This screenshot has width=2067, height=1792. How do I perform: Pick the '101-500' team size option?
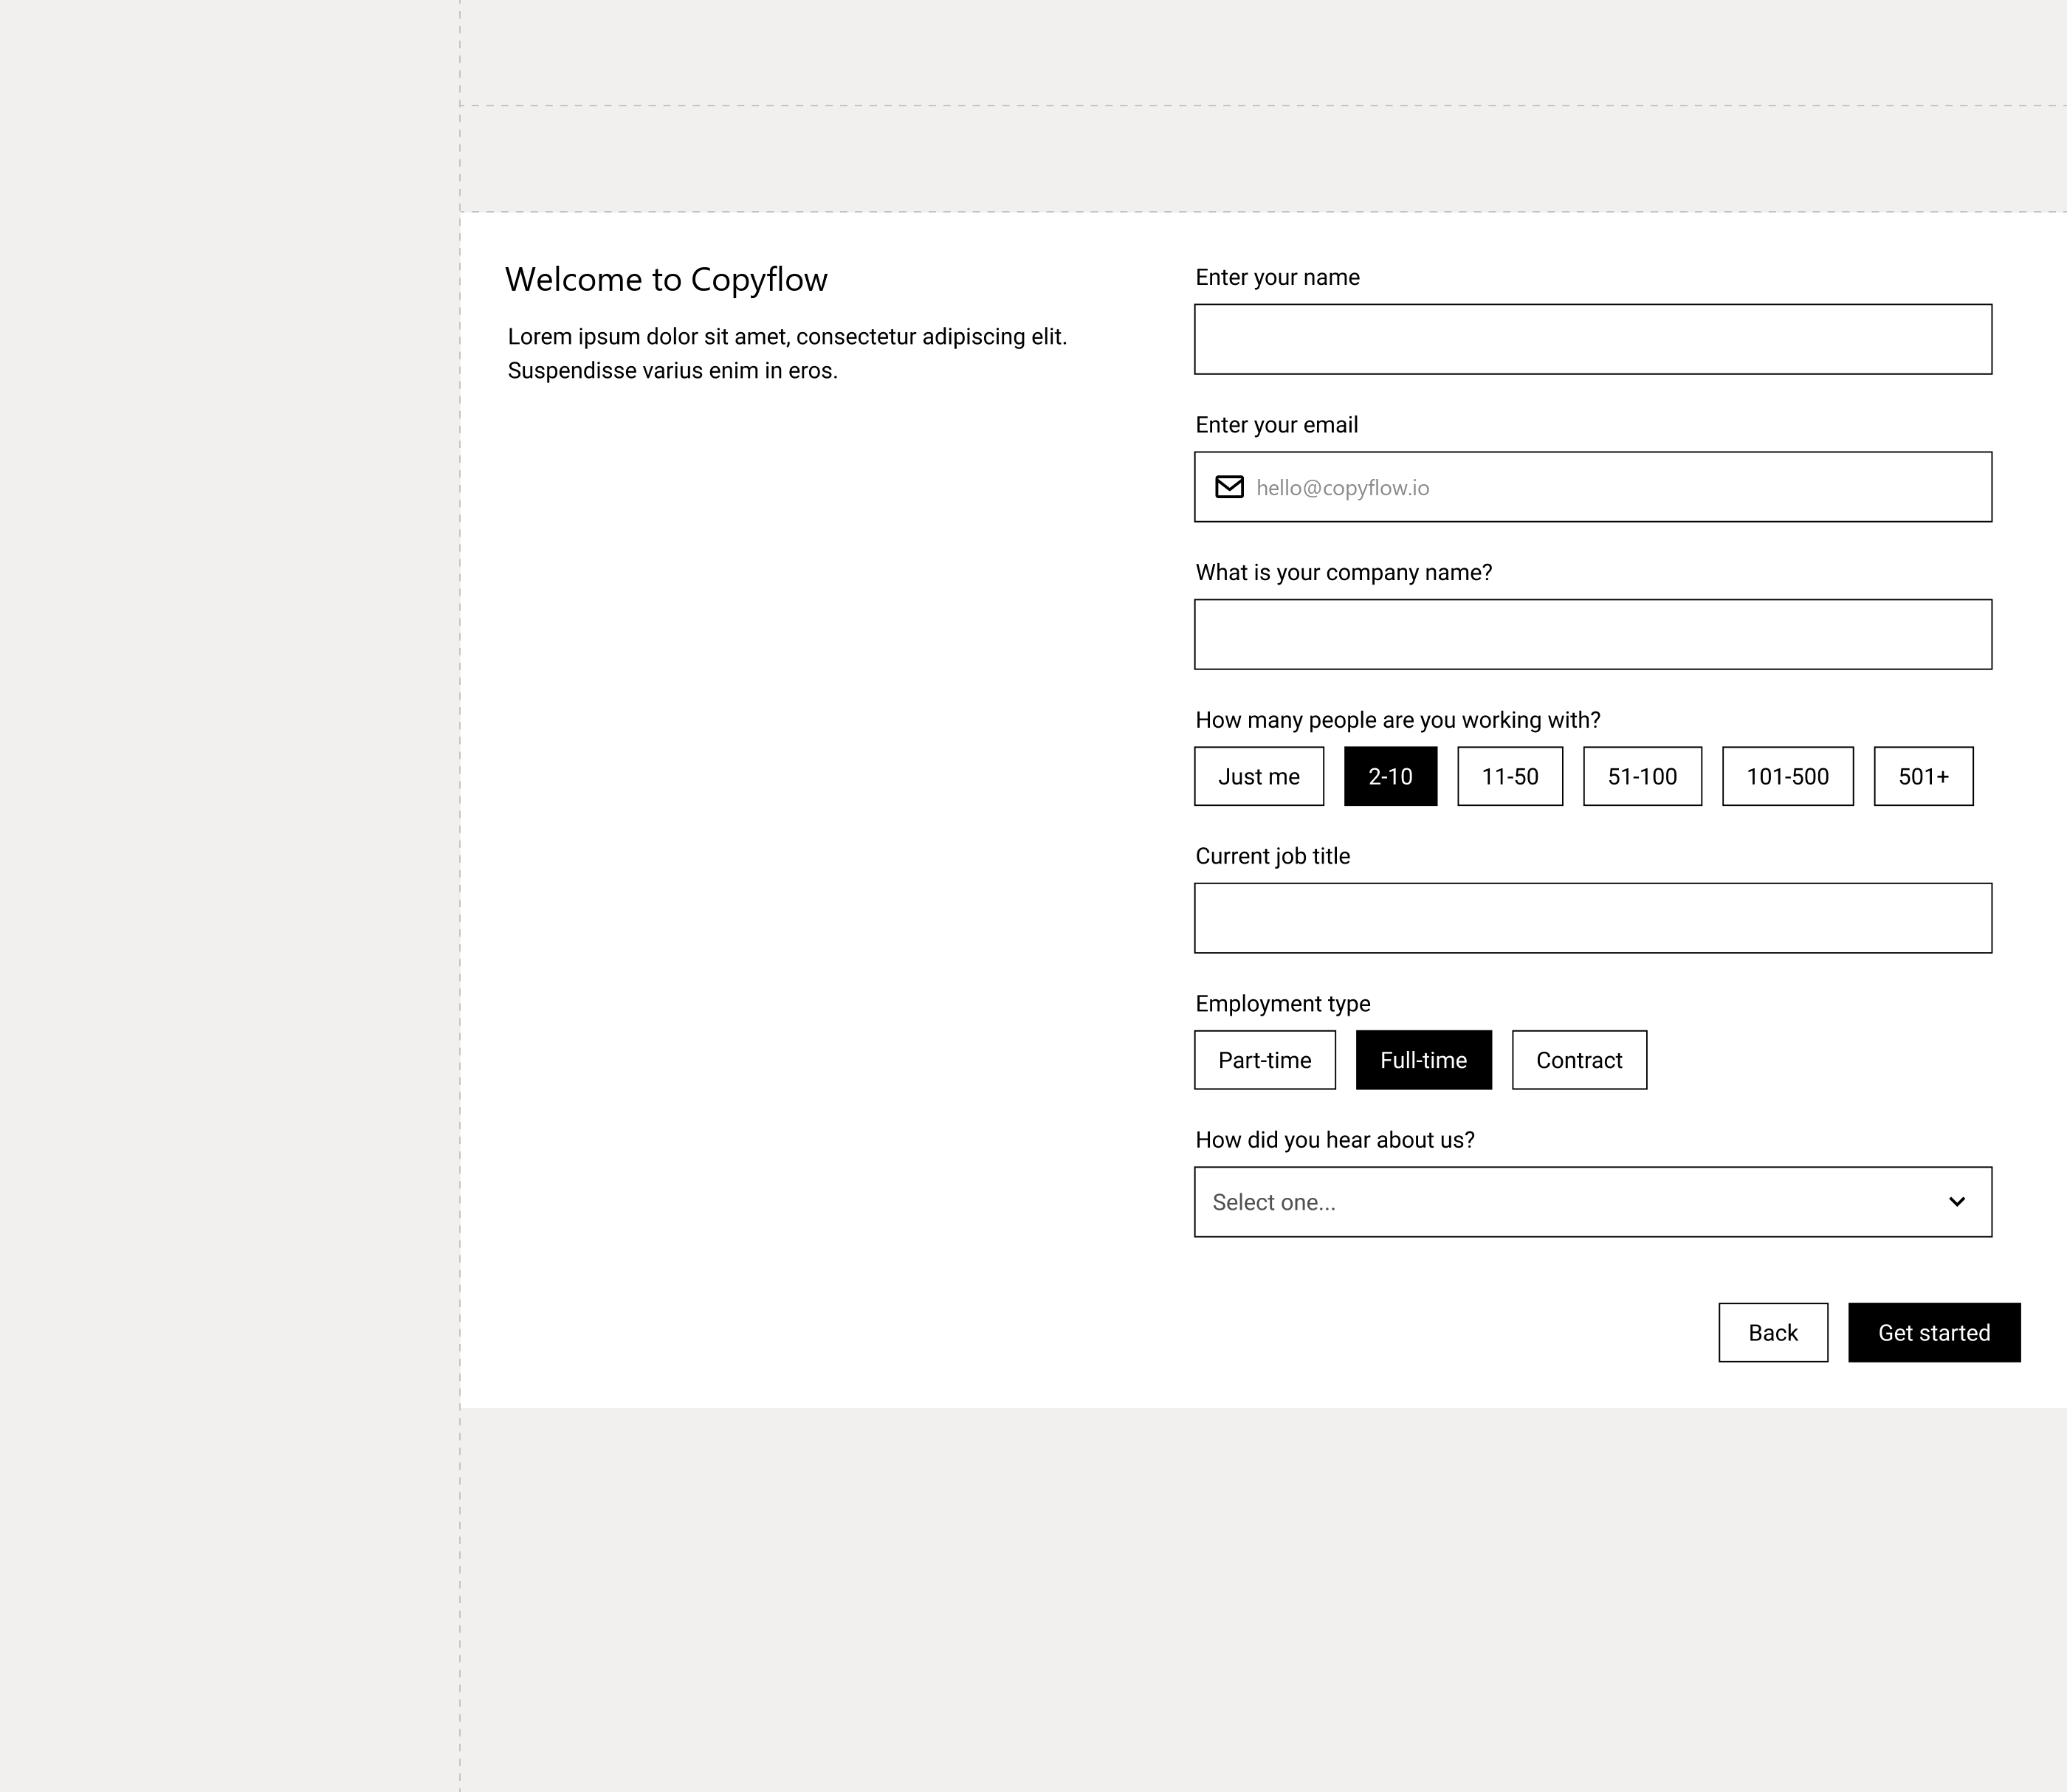pos(1787,776)
